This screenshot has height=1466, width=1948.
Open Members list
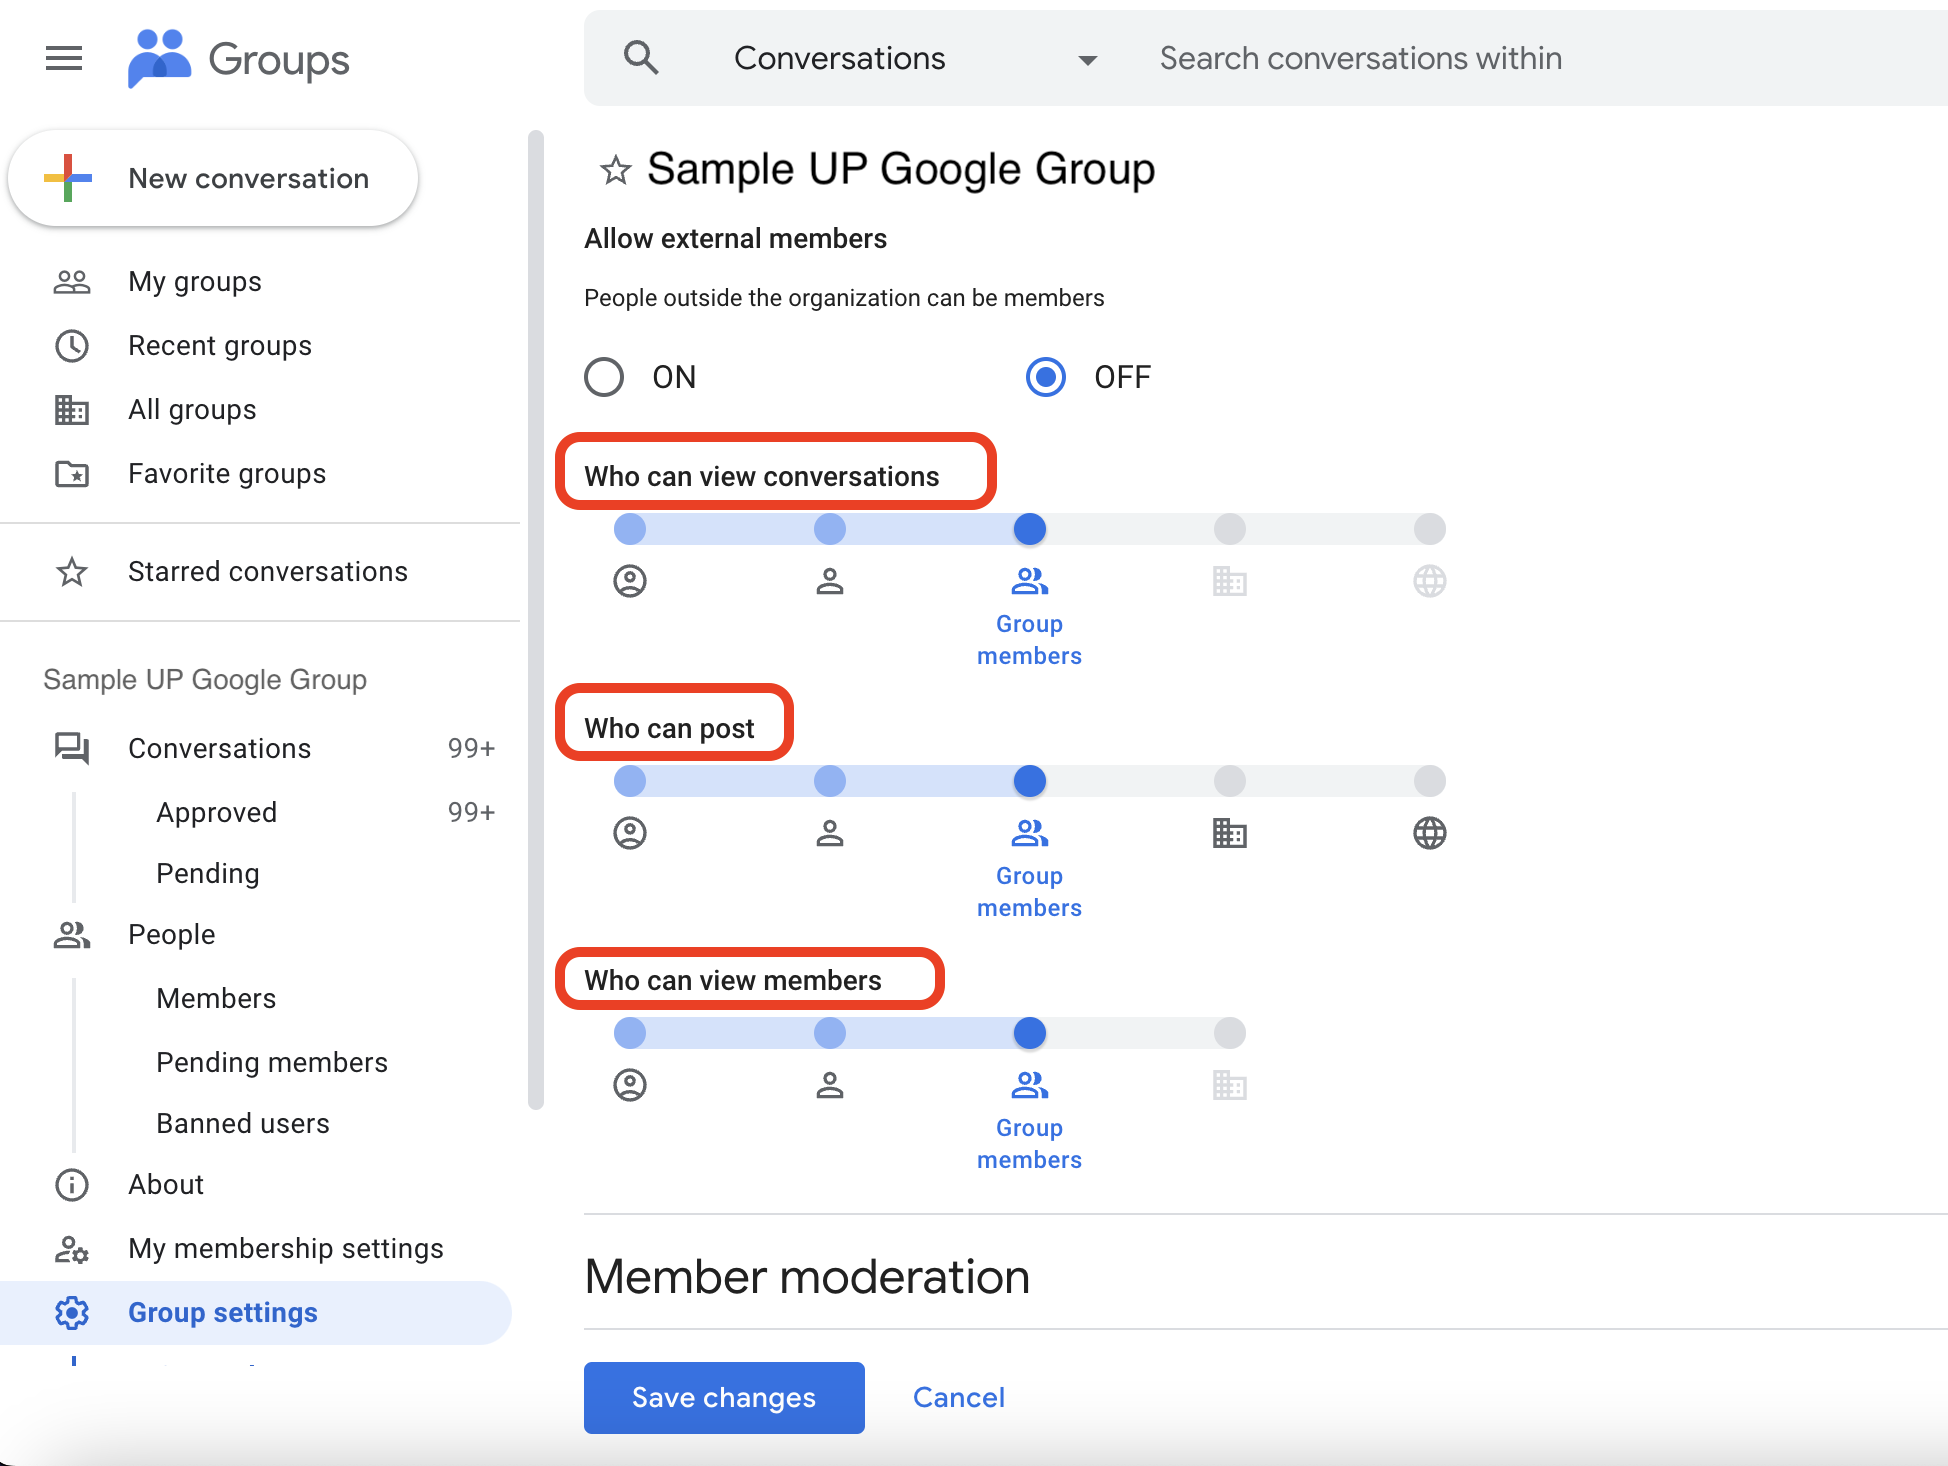tap(216, 999)
